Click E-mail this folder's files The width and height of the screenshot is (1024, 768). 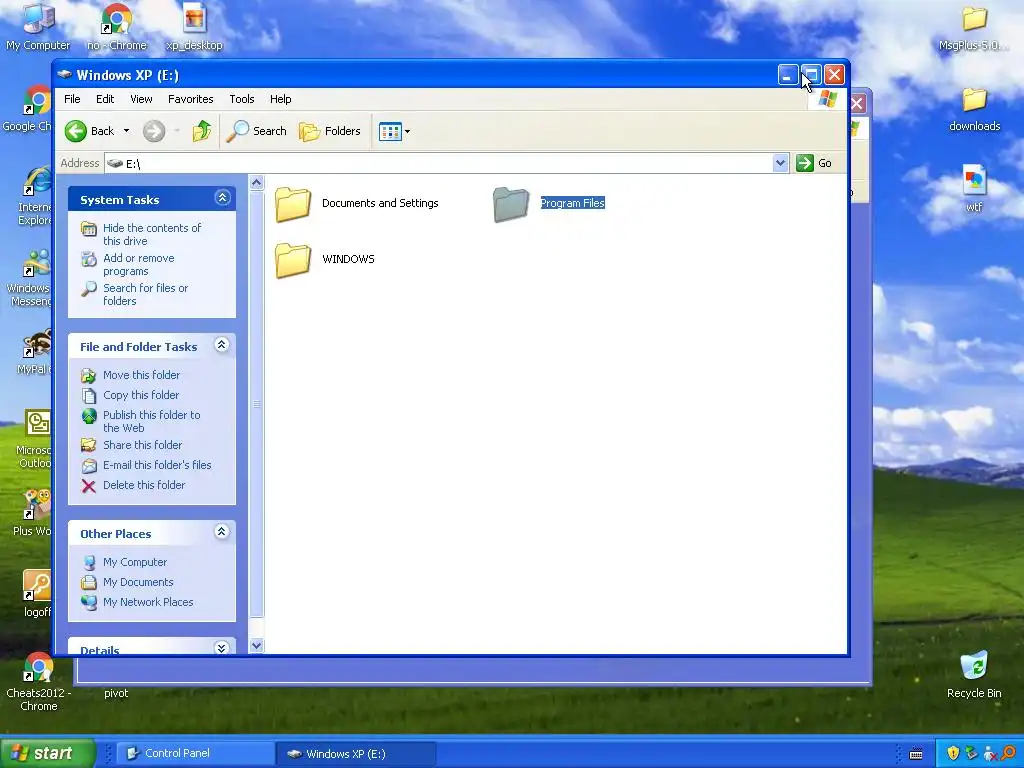coord(157,465)
